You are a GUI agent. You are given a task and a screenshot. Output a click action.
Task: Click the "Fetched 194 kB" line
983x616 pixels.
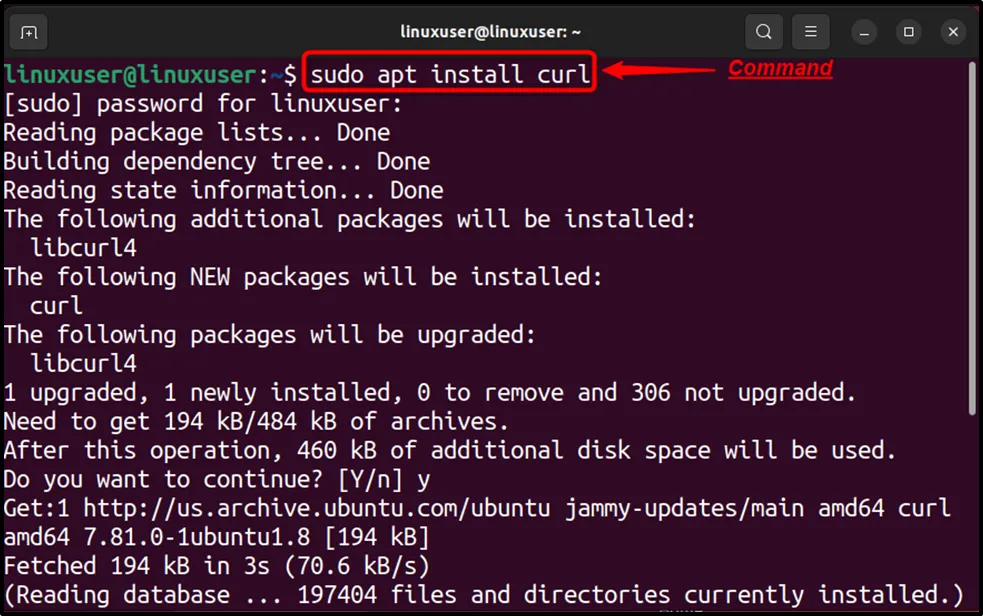216,566
